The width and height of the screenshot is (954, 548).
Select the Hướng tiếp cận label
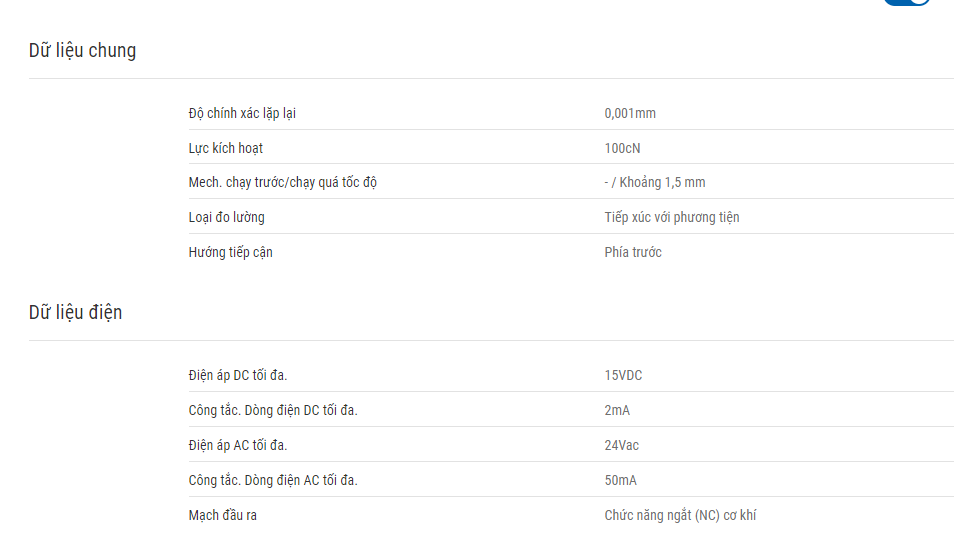coord(231,252)
